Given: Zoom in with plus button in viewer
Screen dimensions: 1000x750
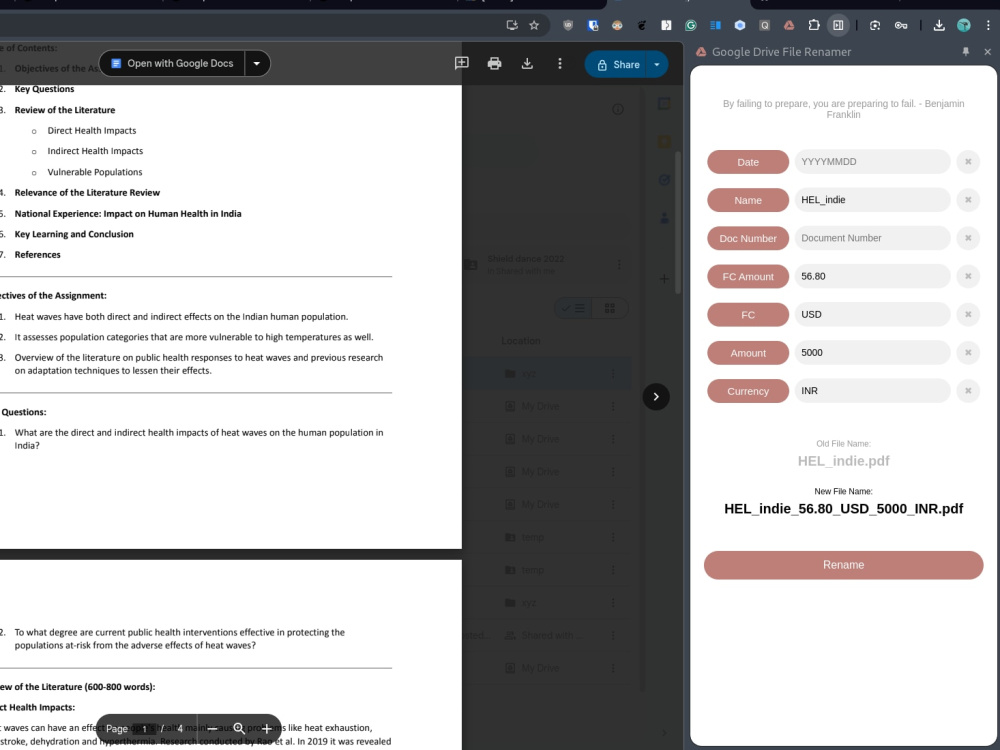Looking at the screenshot, I should pos(266,728).
